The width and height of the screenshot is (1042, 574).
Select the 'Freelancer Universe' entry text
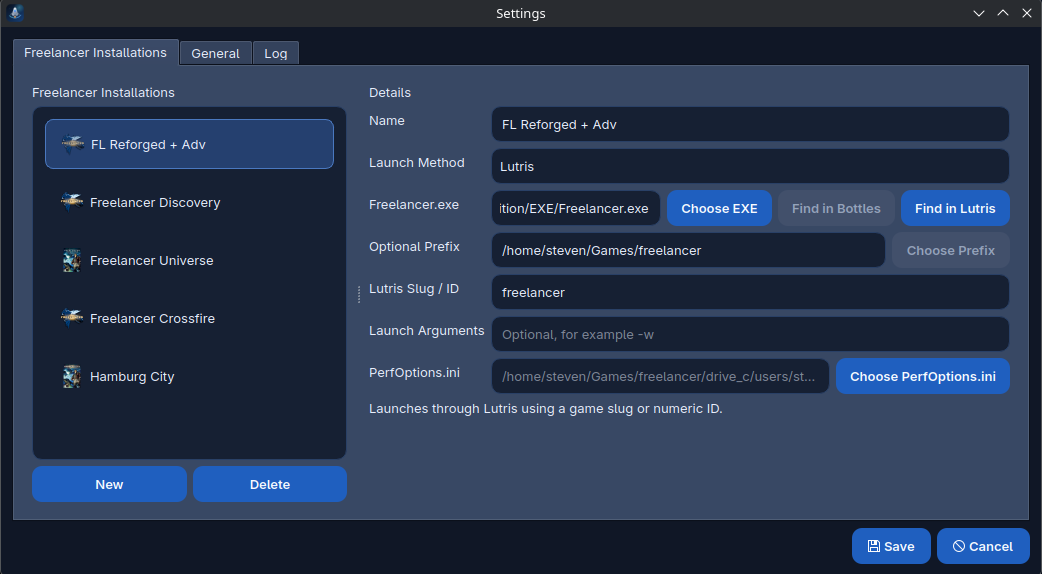coord(152,260)
